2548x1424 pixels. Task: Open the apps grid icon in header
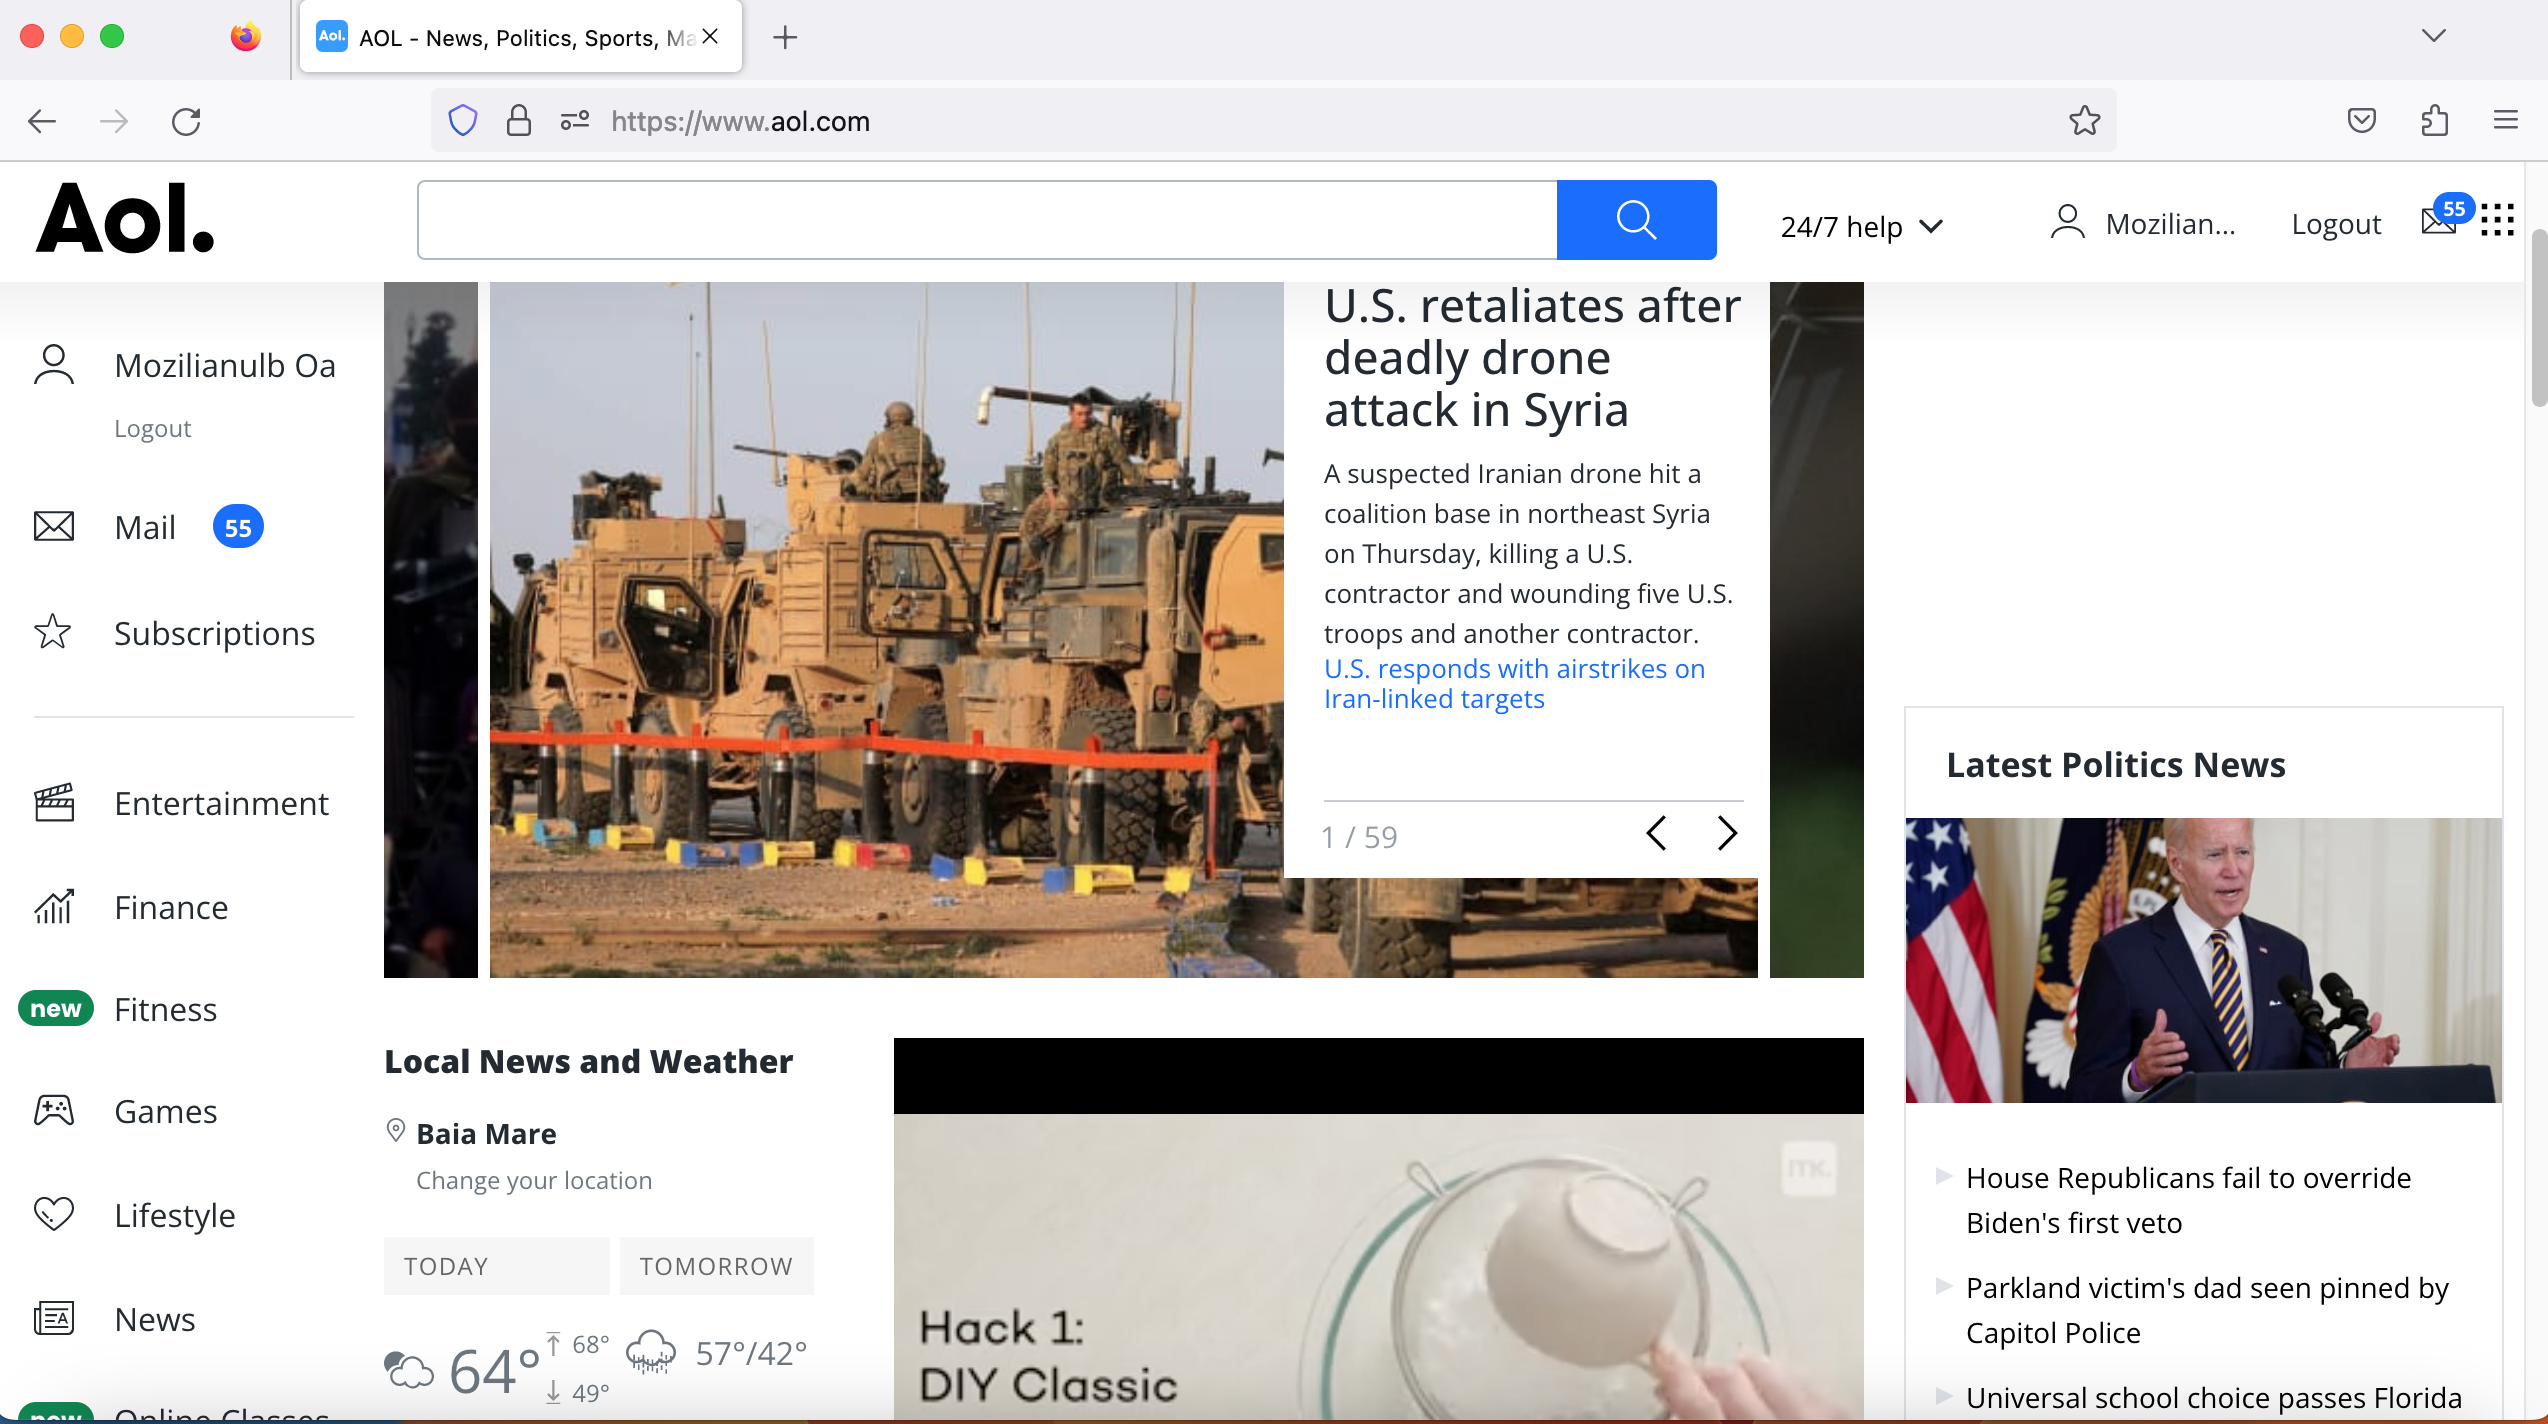pos(2497,220)
